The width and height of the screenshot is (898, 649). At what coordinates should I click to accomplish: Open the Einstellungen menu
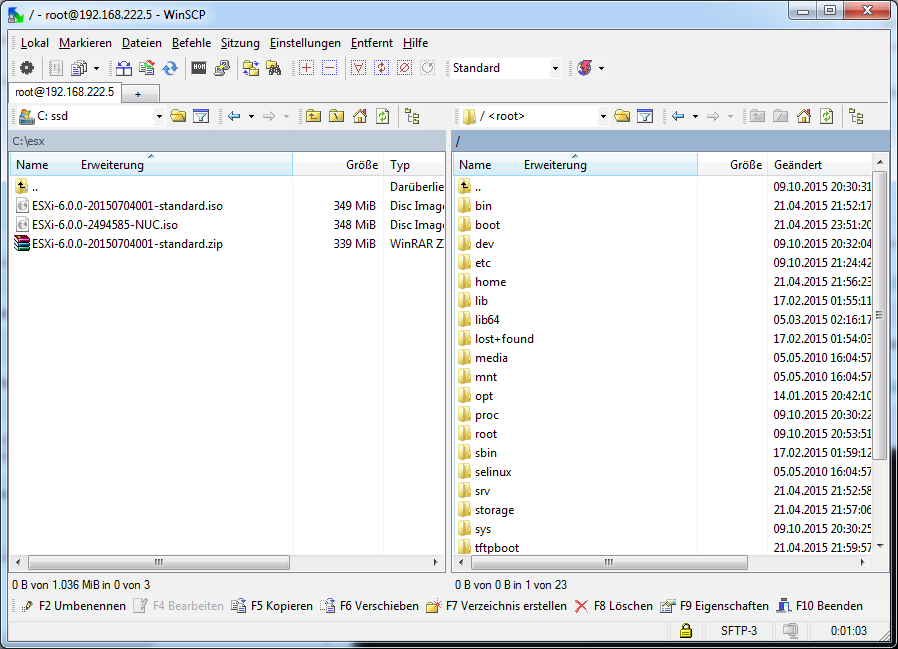tap(305, 43)
